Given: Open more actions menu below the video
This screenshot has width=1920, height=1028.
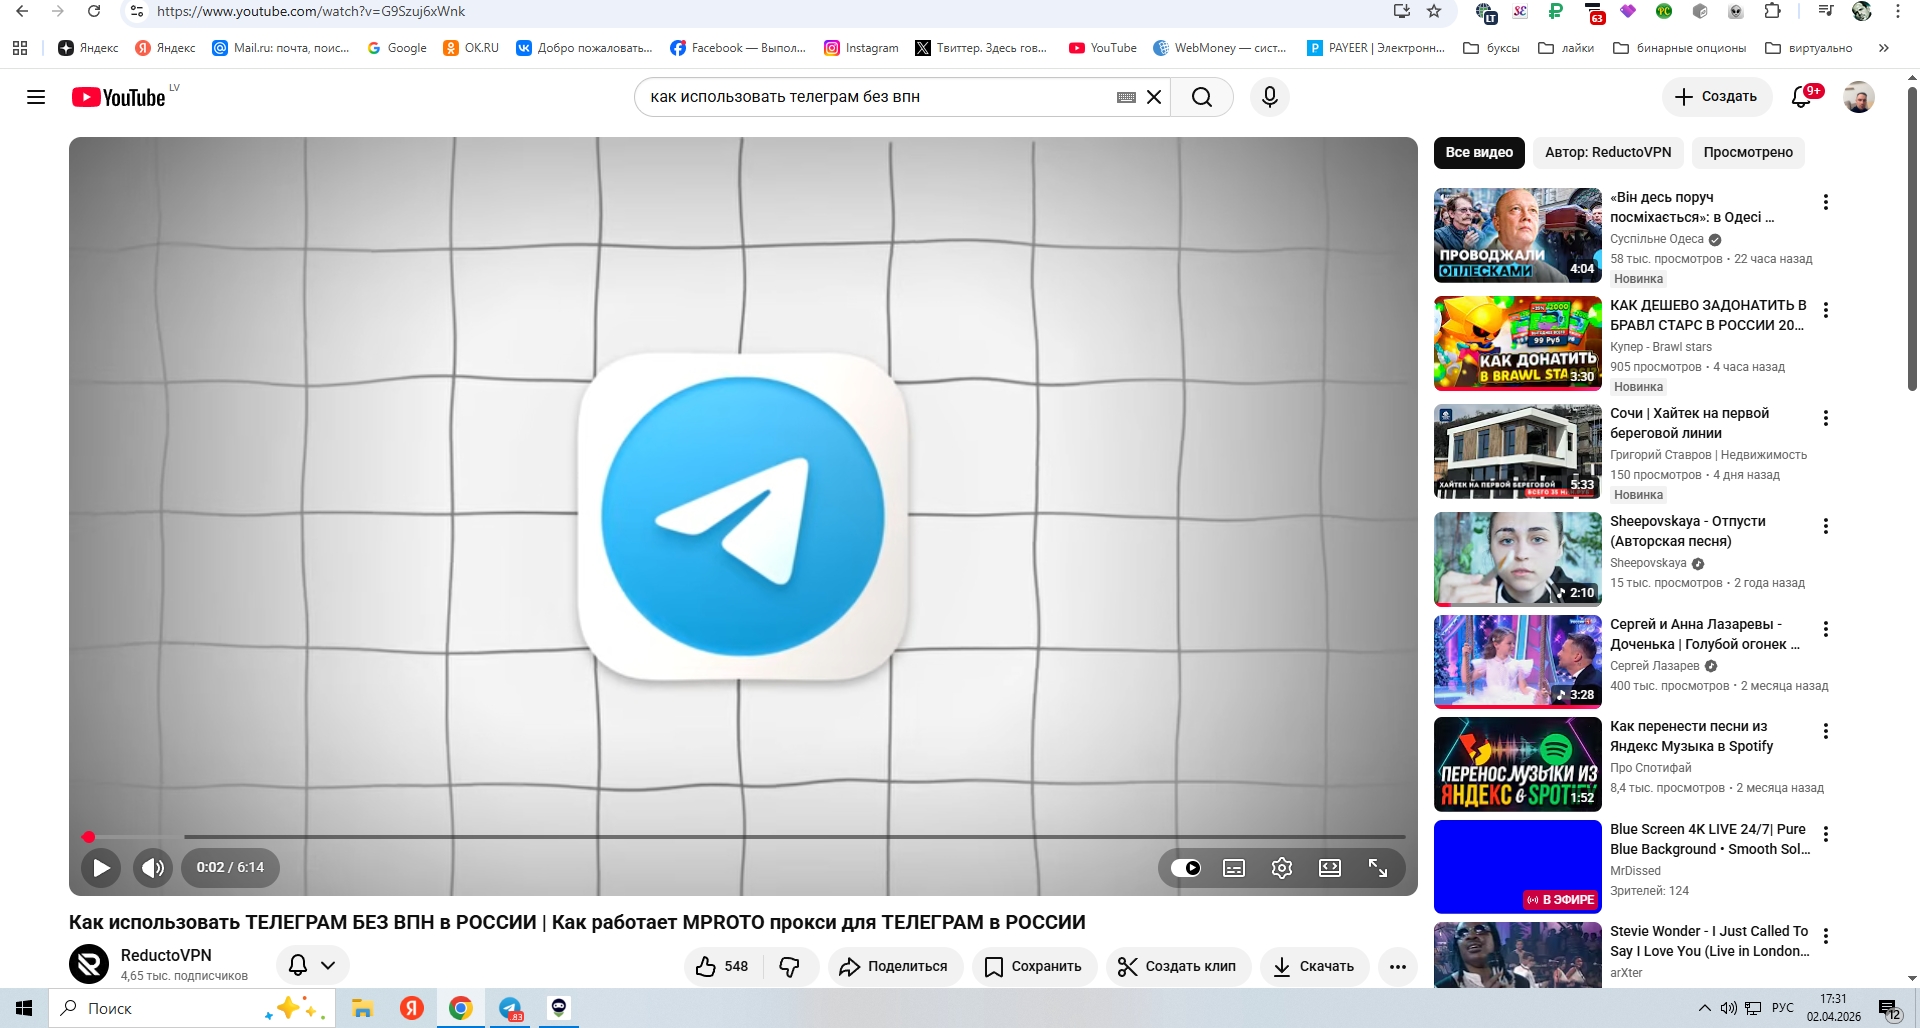Looking at the screenshot, I should point(1397,966).
